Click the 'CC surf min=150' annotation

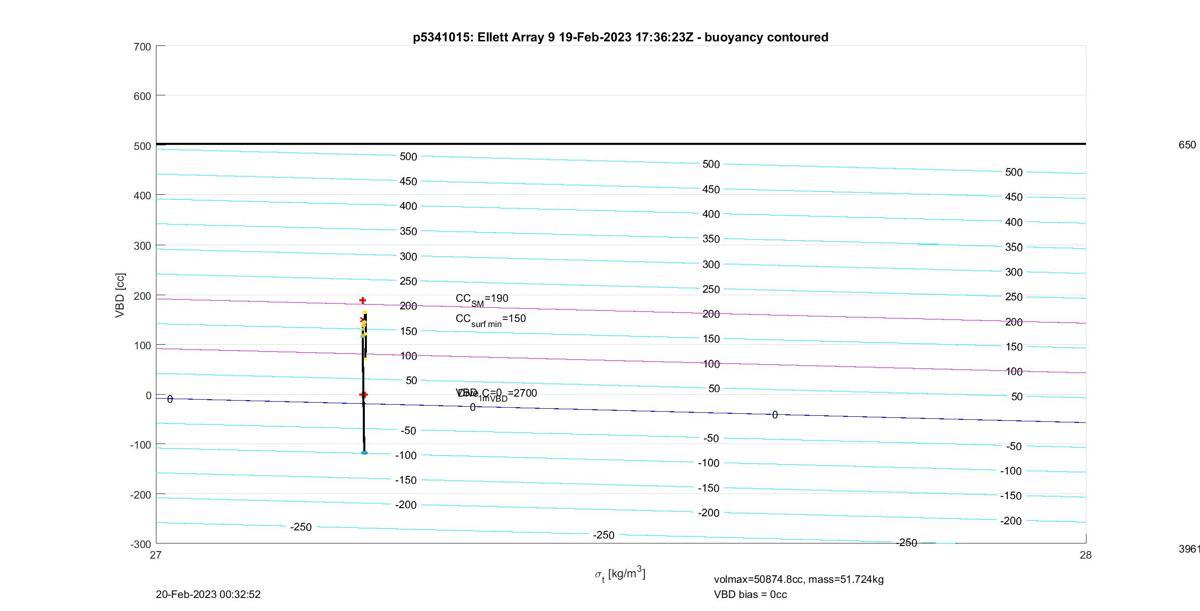490,319
